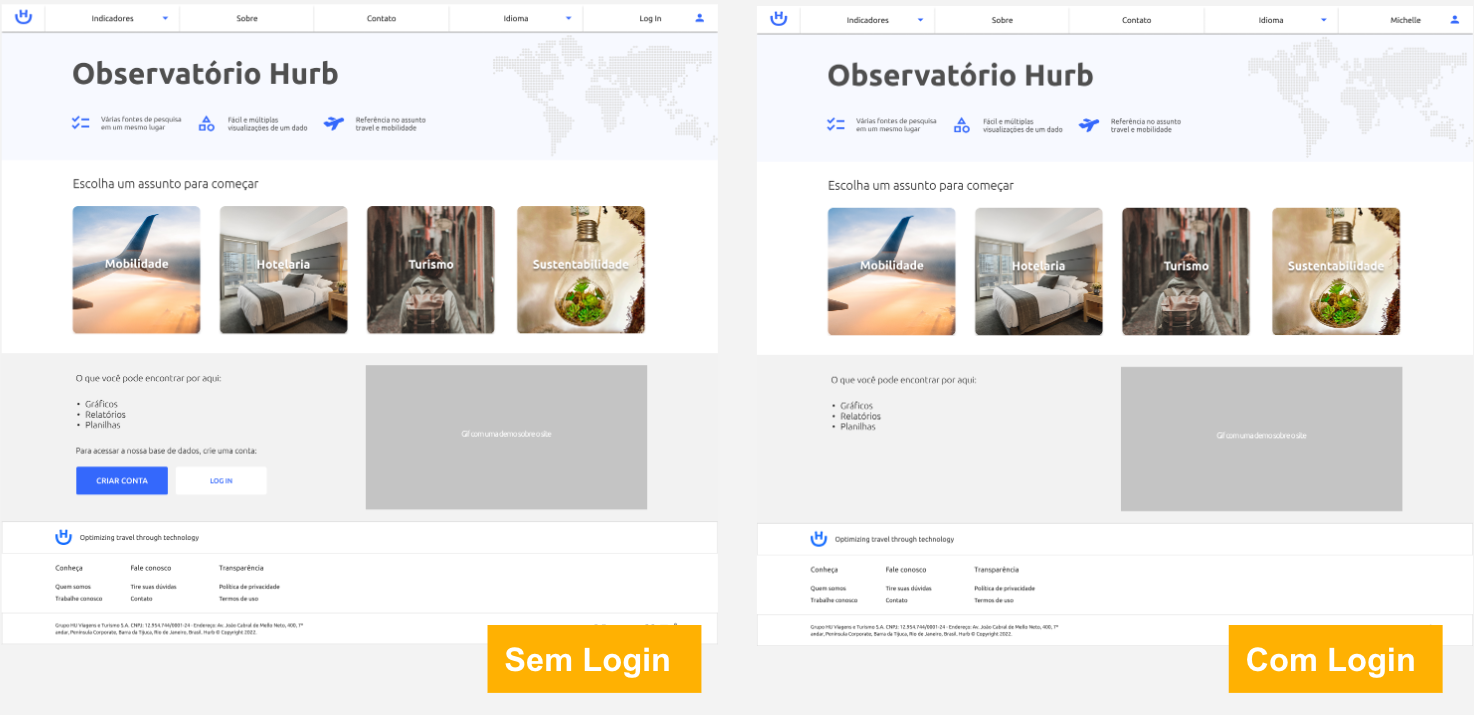This screenshot has height=715, width=1474.
Task: Click the footer Hurb logo in Com Login mockup
Action: coord(819,539)
